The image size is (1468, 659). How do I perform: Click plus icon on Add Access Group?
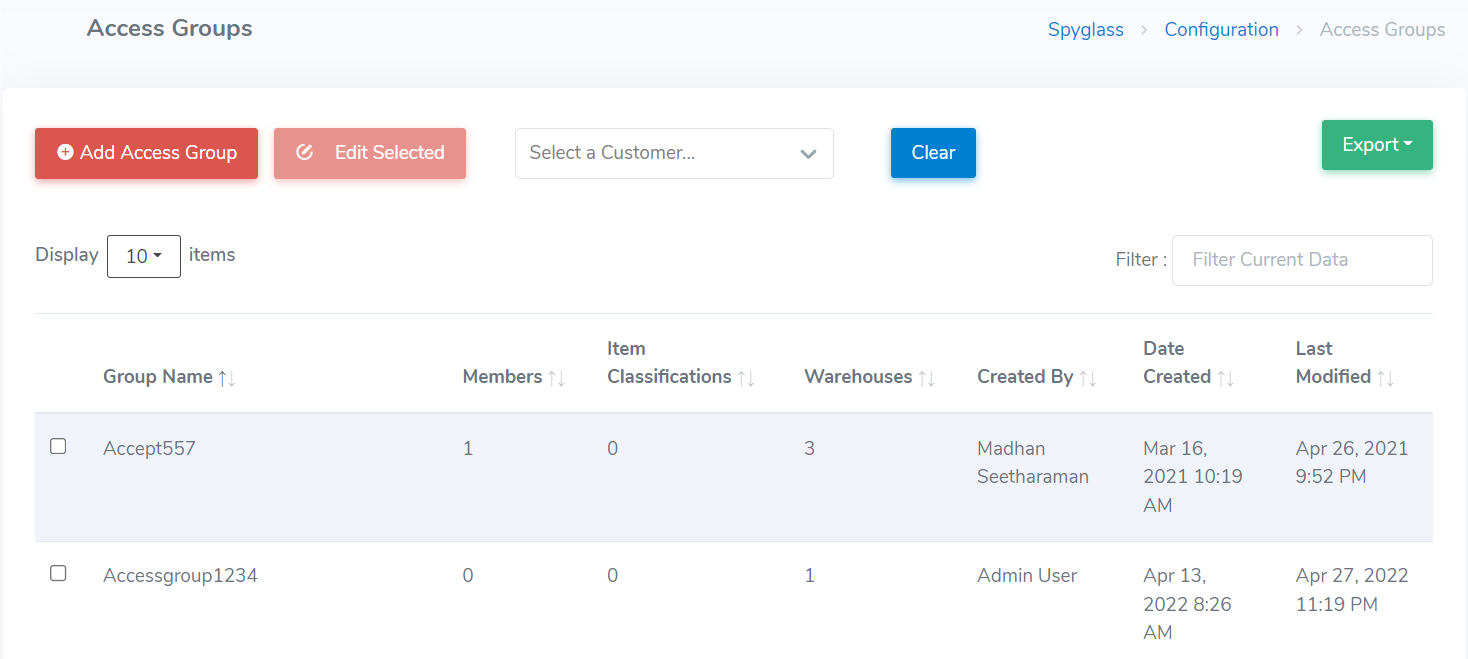(x=65, y=153)
